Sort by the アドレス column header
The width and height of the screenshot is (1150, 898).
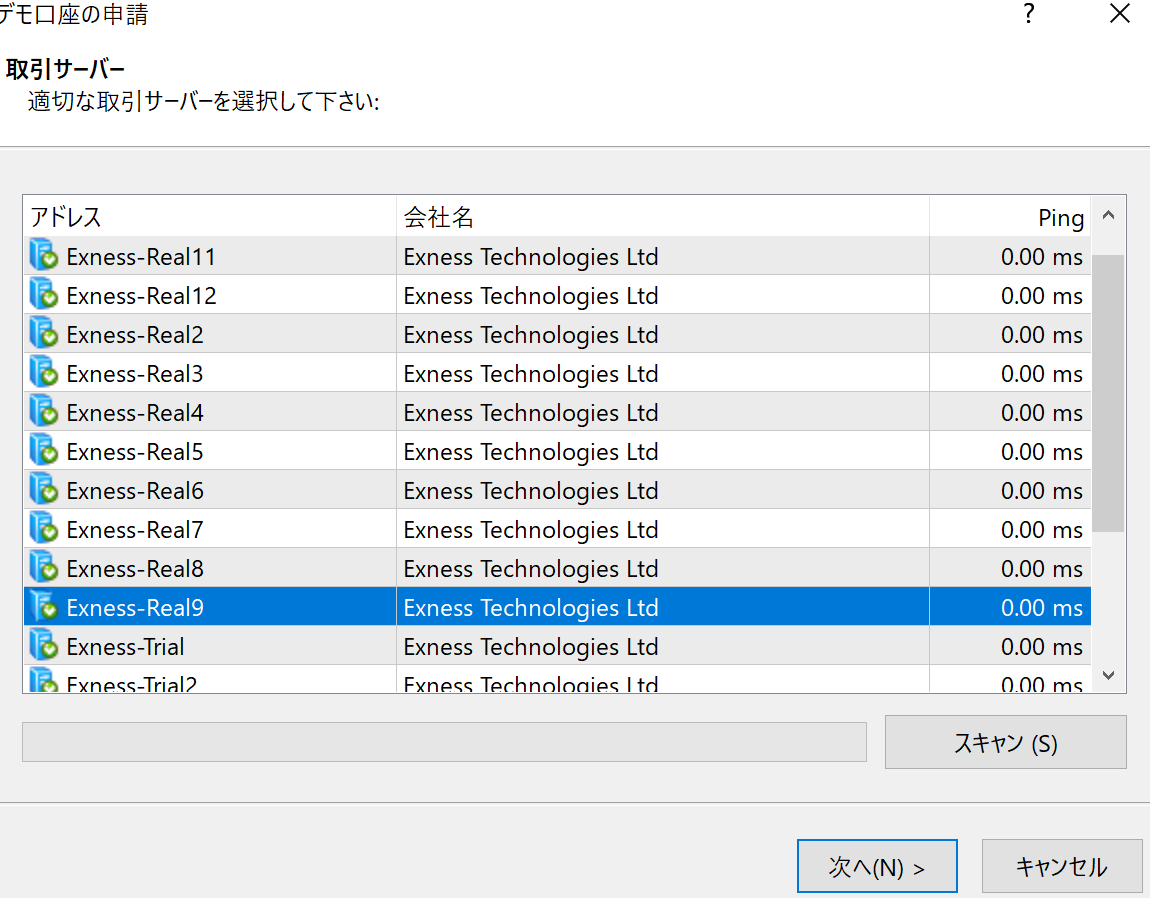[210, 216]
